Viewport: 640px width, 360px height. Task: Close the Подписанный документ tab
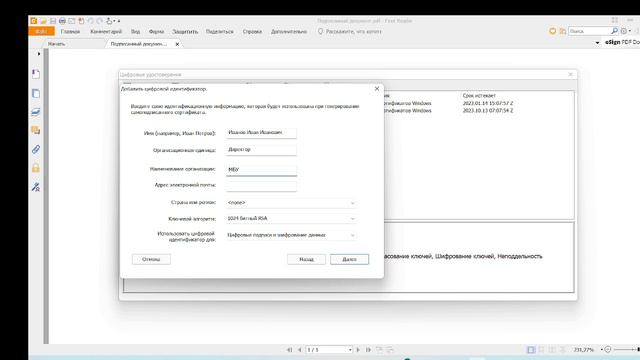coord(177,44)
